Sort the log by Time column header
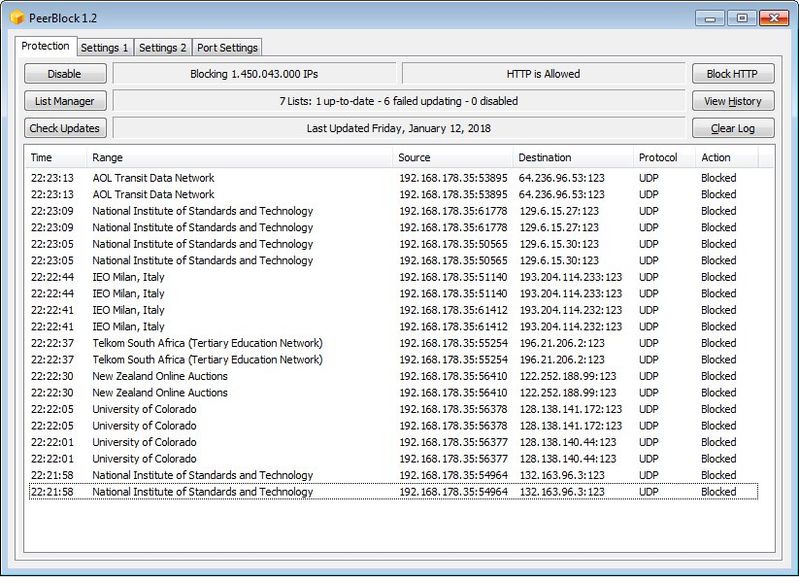Screen dimensions: 799x583 pyautogui.click(x=55, y=158)
